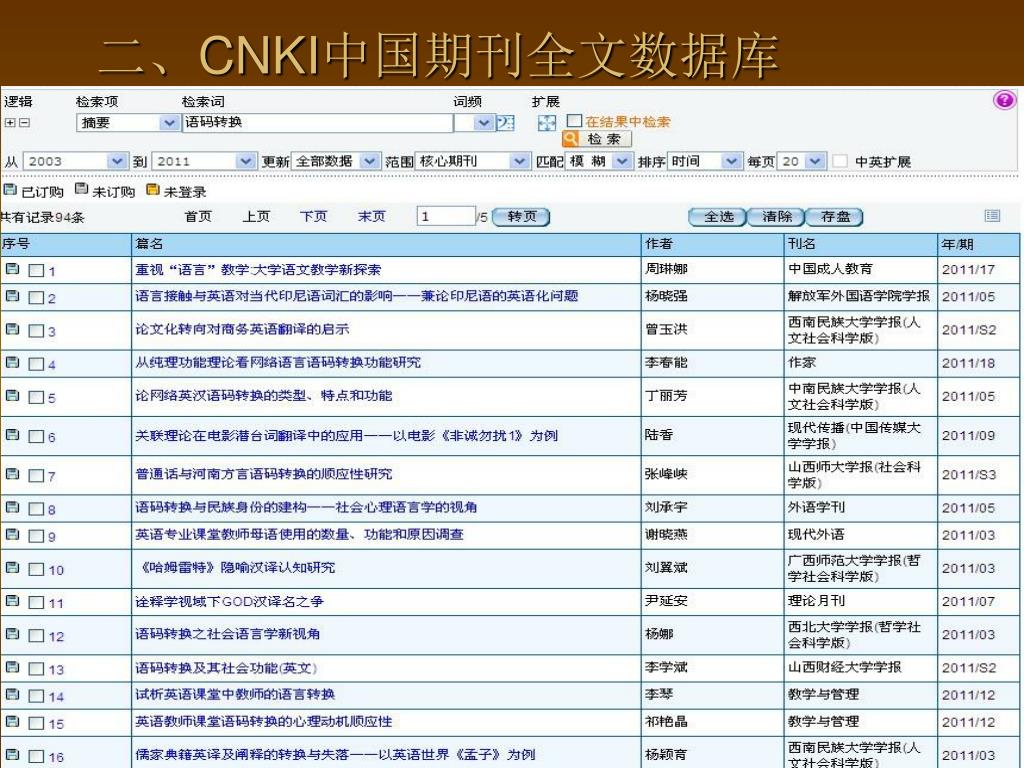The image size is (1024, 768).
Task: Click the 已订购 legend icon
Action: 10,189
